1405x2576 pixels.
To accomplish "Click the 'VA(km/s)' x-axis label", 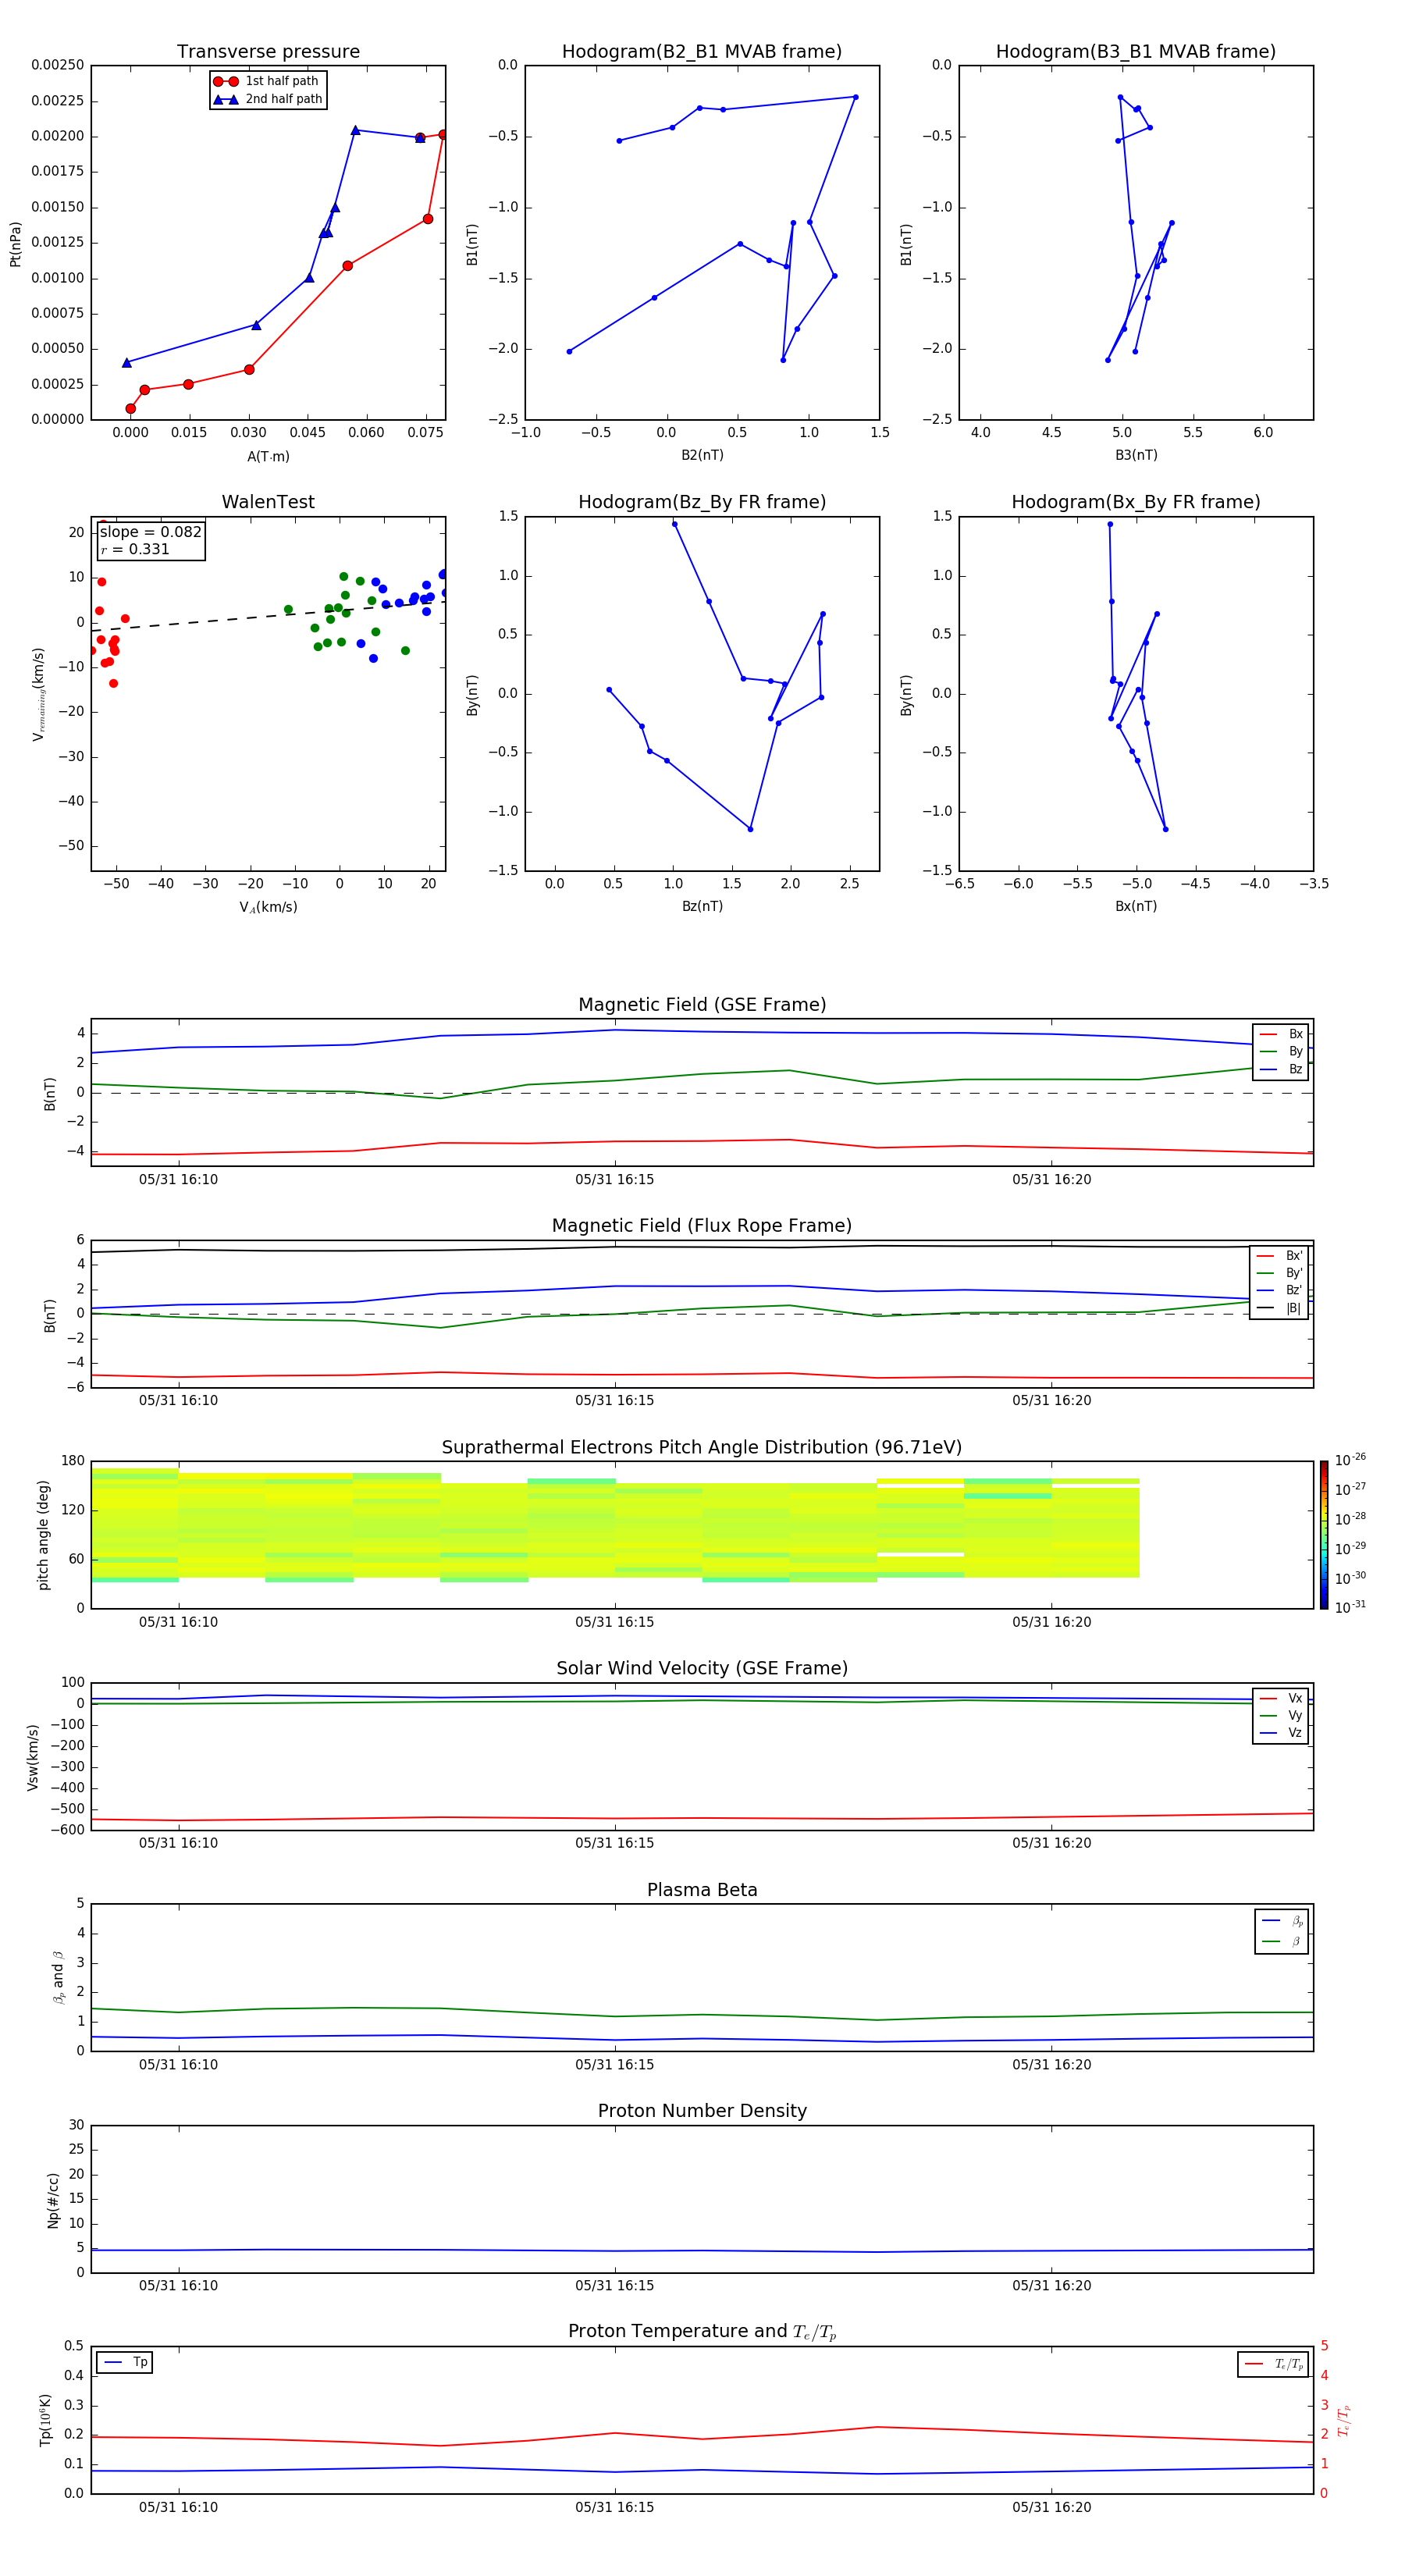I will (x=268, y=908).
